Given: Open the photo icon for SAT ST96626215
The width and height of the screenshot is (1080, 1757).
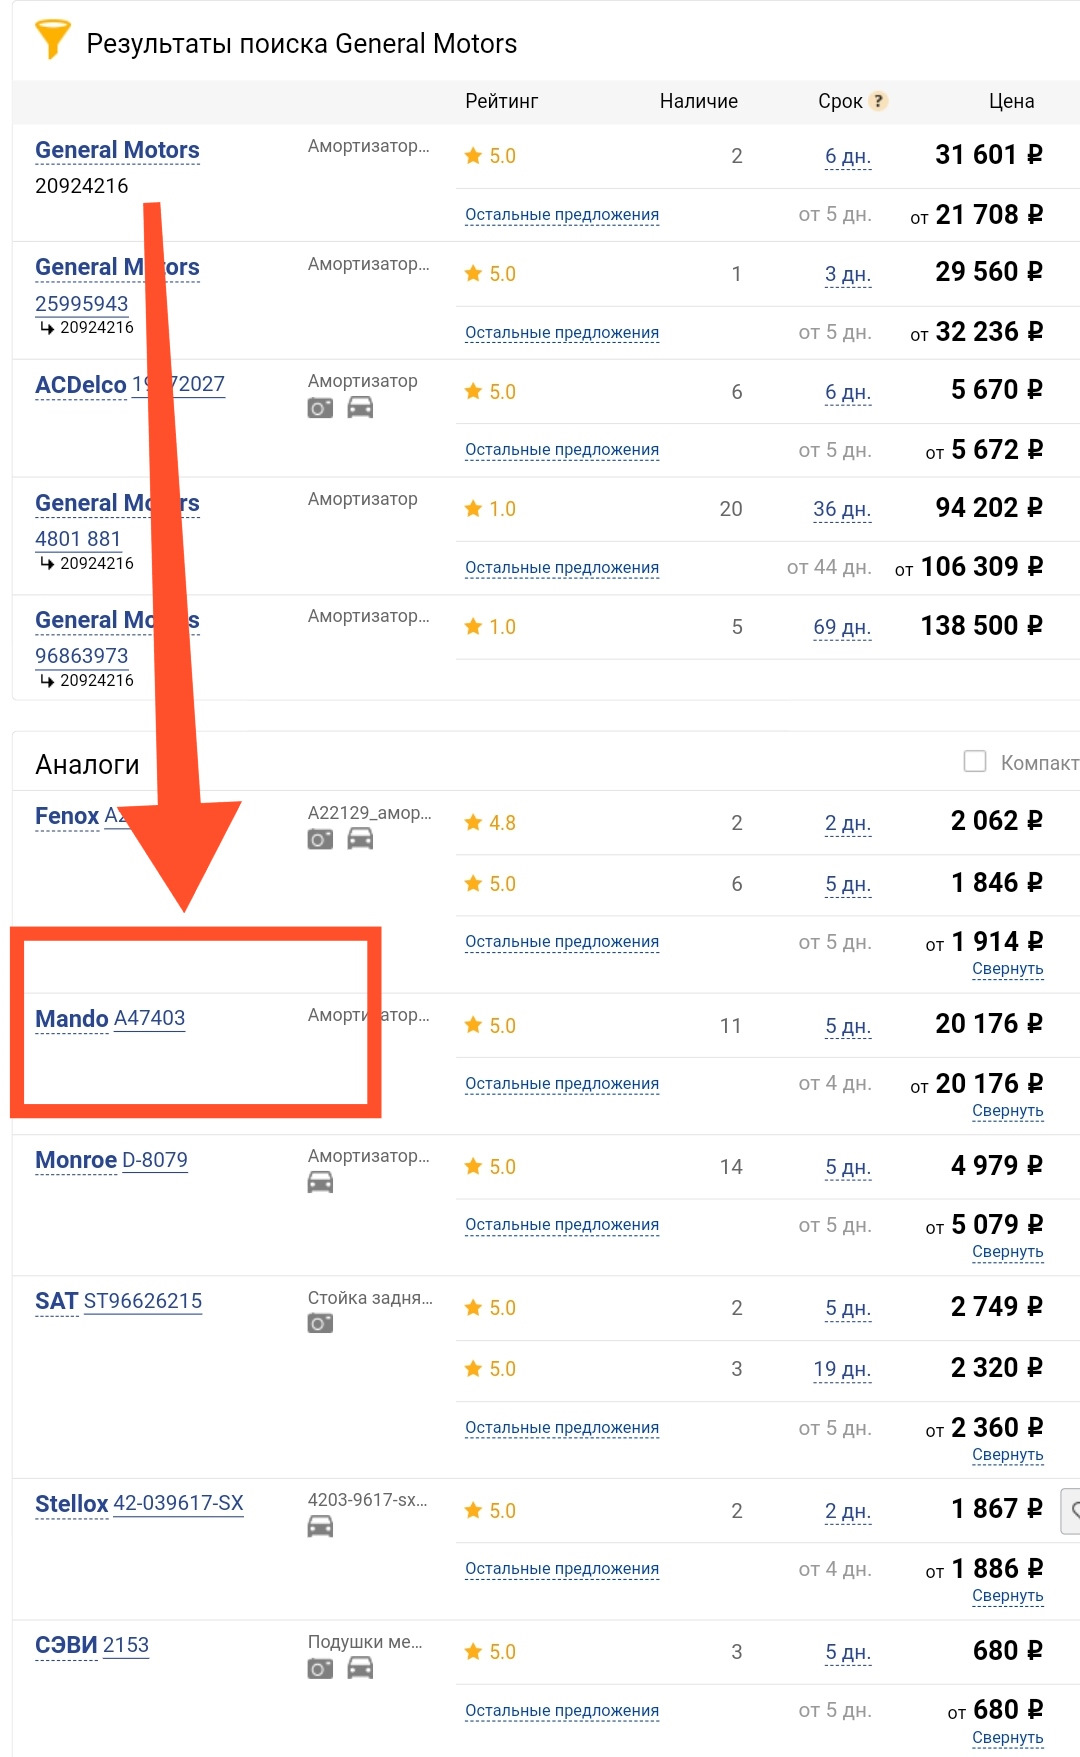Looking at the screenshot, I should click(x=320, y=1324).
